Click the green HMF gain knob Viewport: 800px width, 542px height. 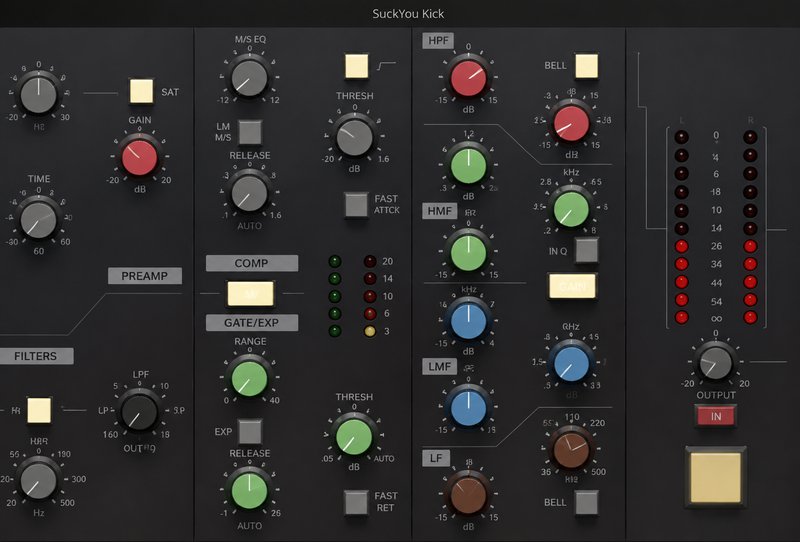pyautogui.click(x=468, y=252)
